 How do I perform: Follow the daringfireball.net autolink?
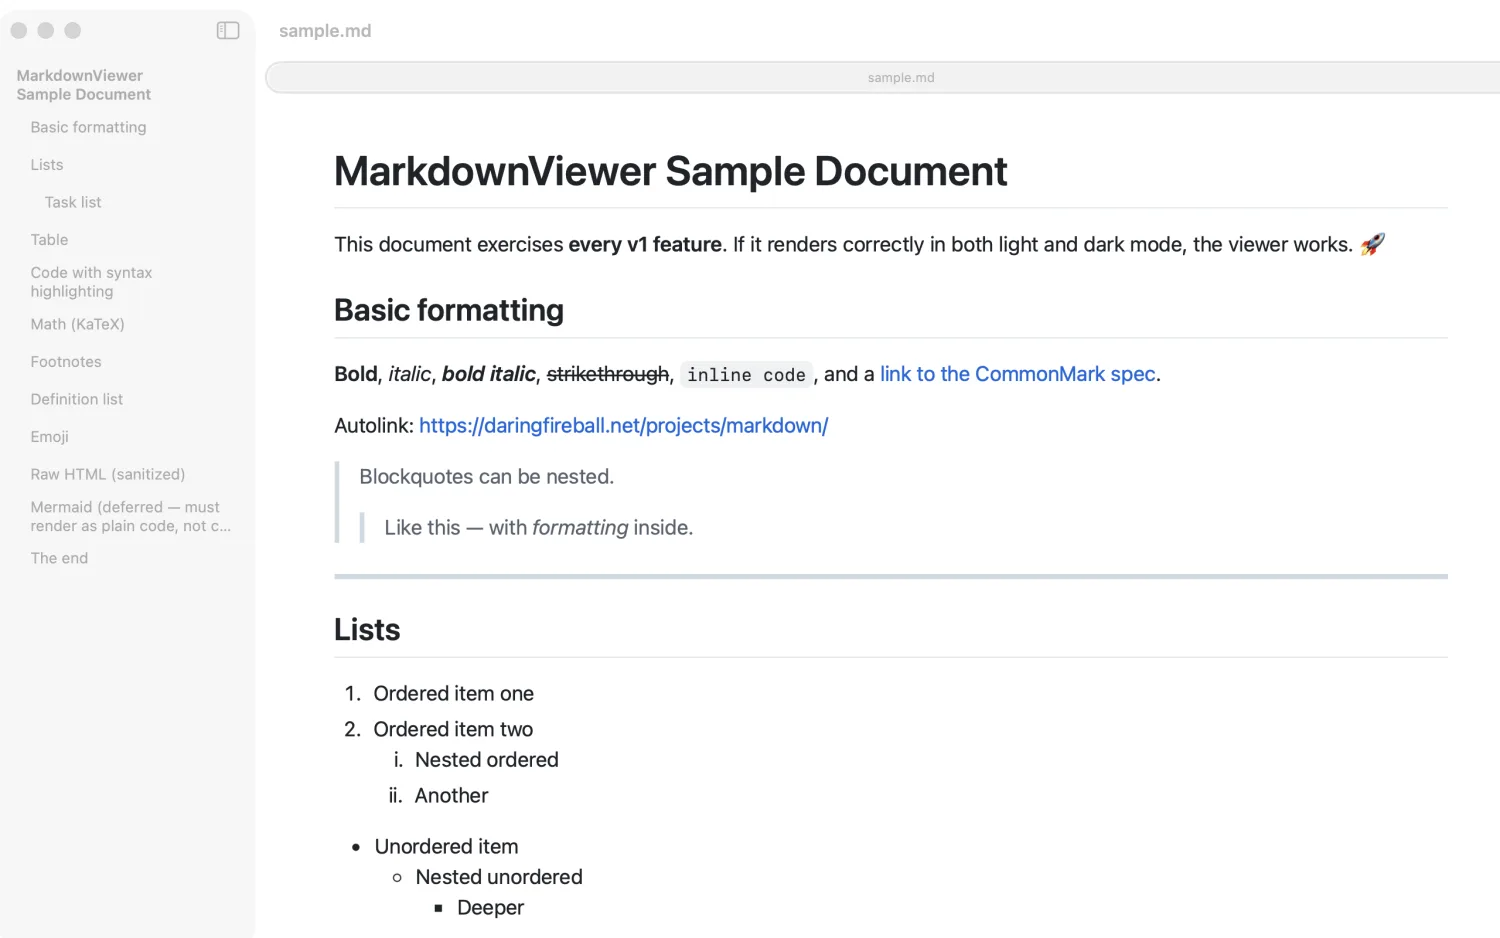click(623, 426)
